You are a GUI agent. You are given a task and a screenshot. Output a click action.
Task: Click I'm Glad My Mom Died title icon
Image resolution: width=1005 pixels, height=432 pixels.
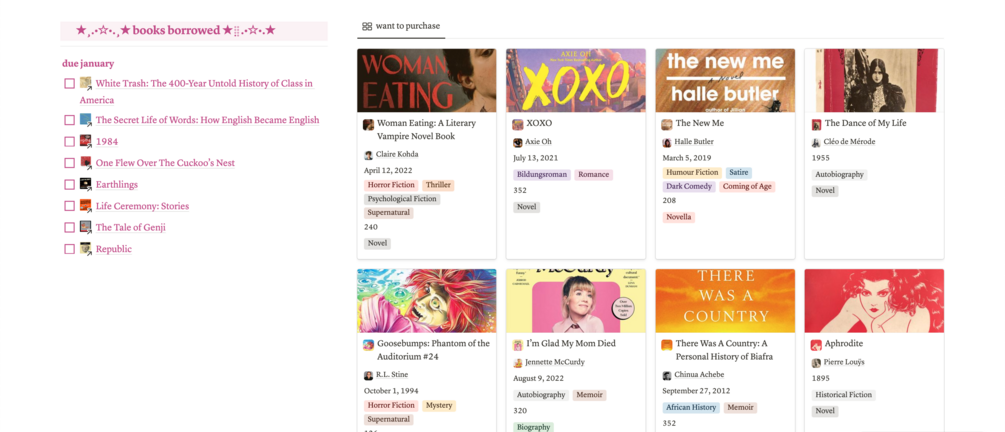(517, 345)
